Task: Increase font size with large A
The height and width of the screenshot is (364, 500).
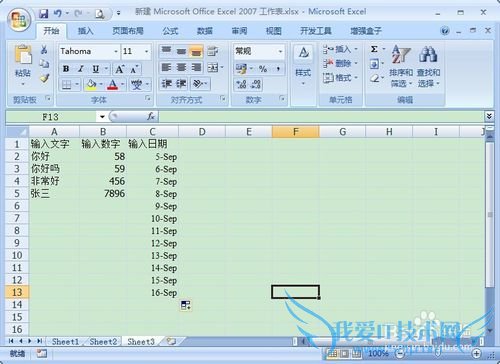Action: [x=120, y=69]
